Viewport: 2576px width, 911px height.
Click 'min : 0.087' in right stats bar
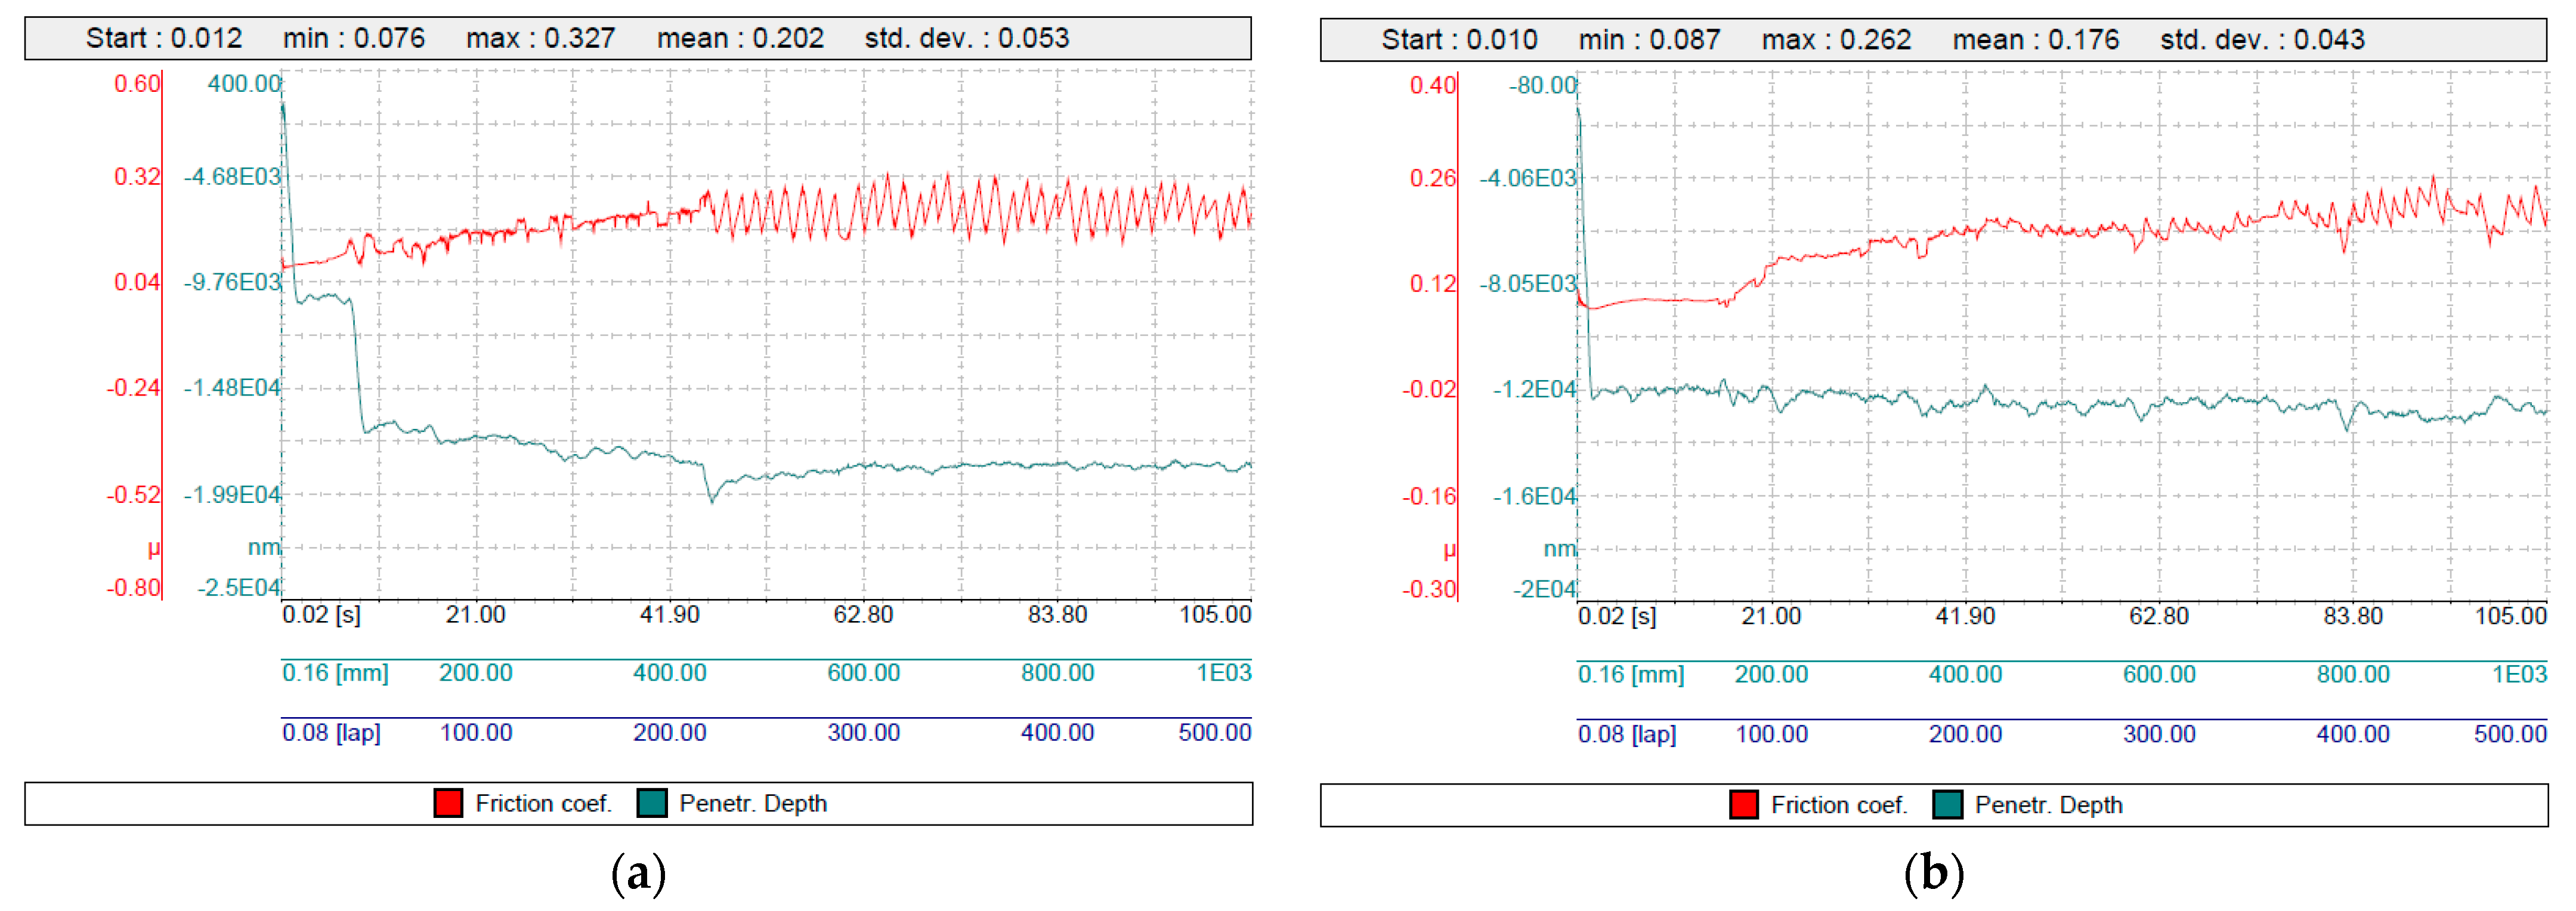click(1648, 40)
